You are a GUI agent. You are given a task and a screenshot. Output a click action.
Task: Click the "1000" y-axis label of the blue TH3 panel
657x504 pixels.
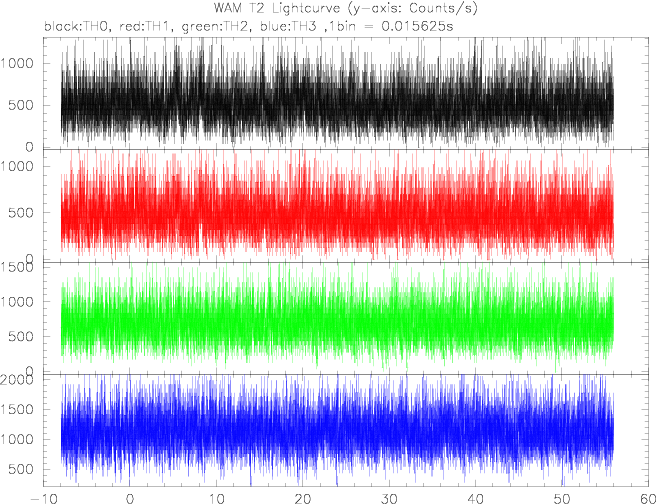tap(18, 439)
